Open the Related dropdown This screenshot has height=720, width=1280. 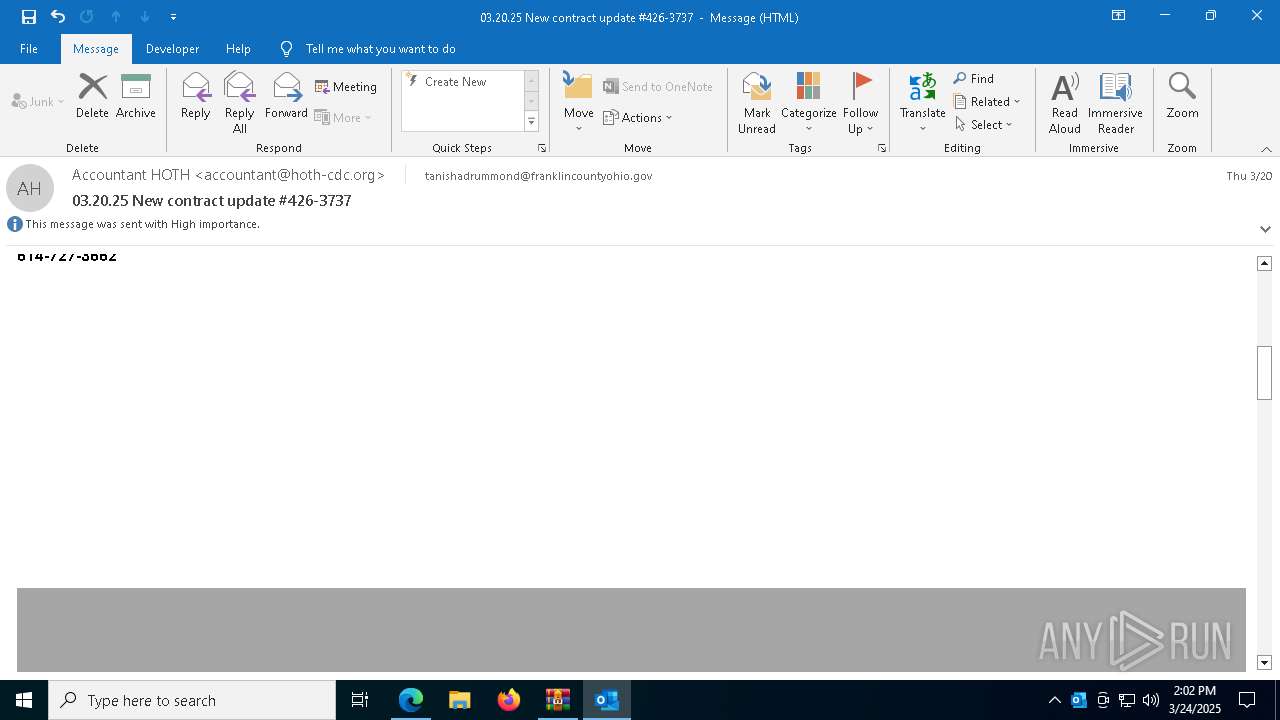(987, 102)
